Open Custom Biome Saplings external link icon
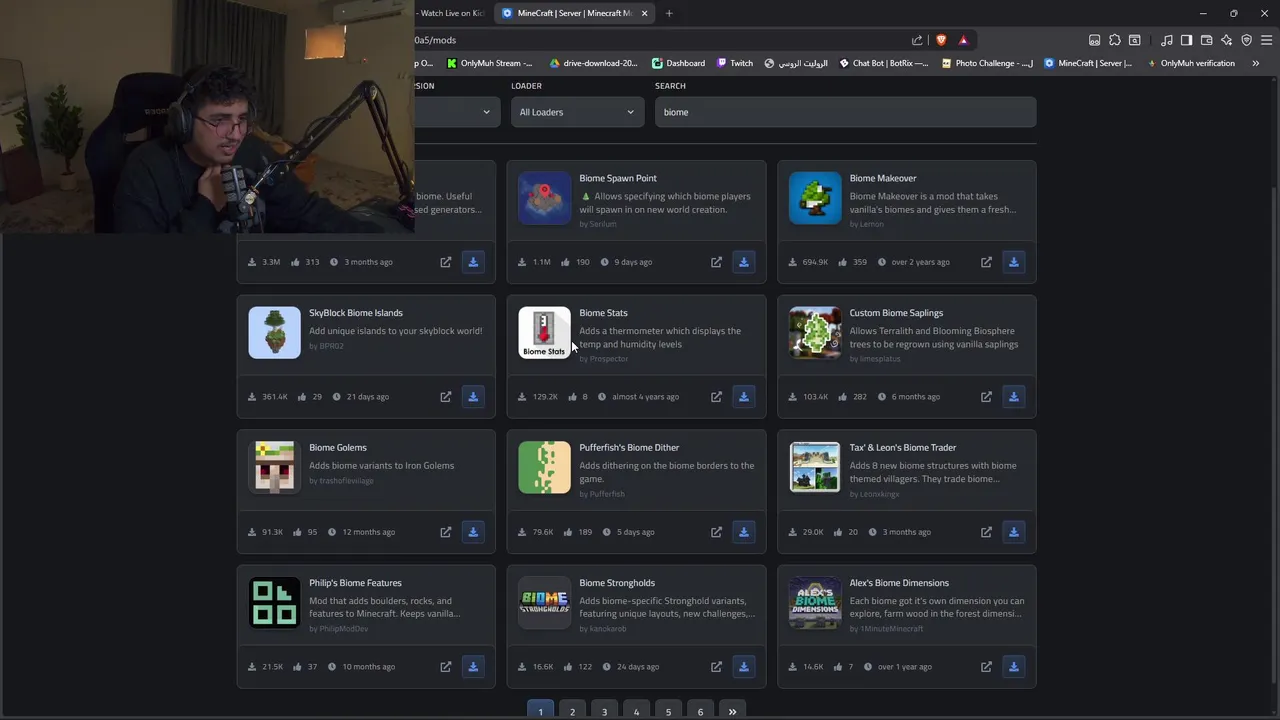 click(986, 397)
